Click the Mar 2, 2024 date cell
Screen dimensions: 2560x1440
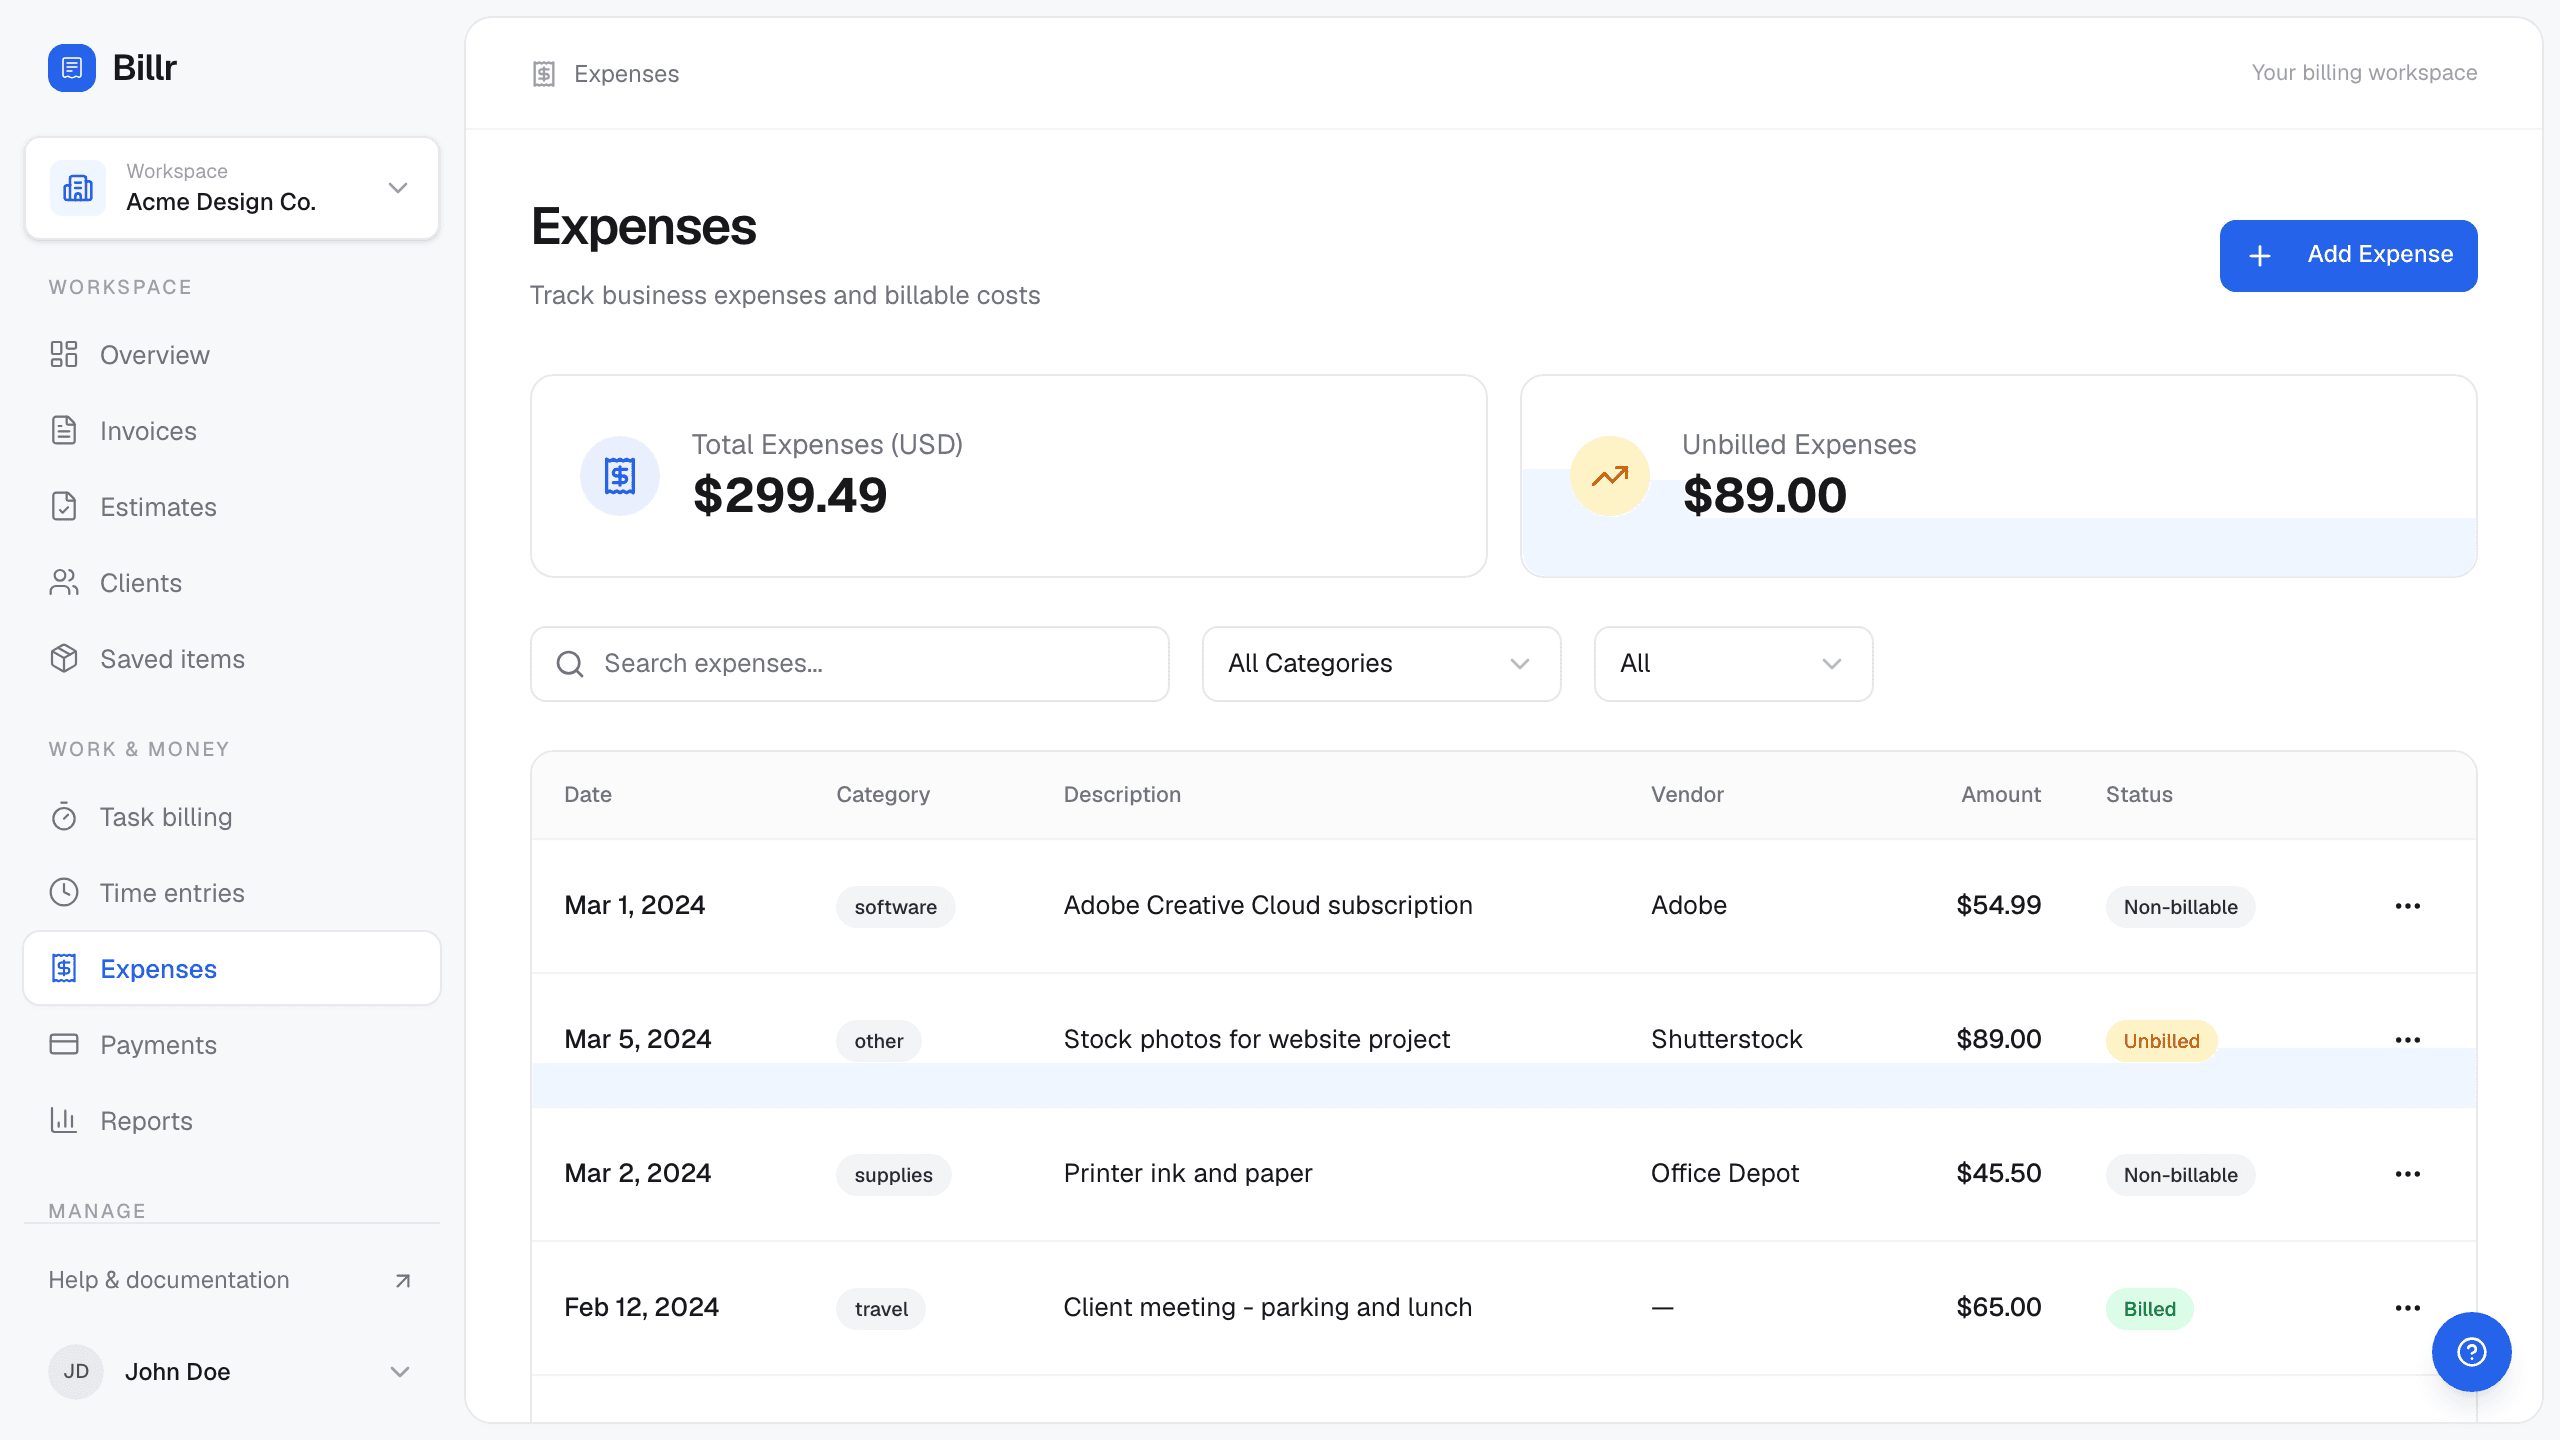[x=637, y=1173]
